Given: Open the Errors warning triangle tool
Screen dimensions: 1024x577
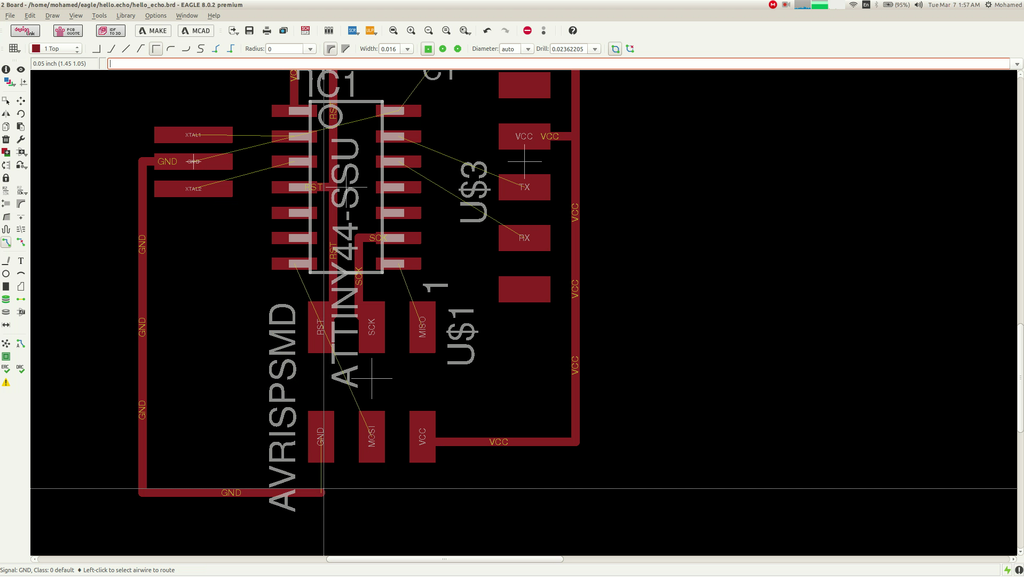Looking at the screenshot, I should (x=6, y=382).
